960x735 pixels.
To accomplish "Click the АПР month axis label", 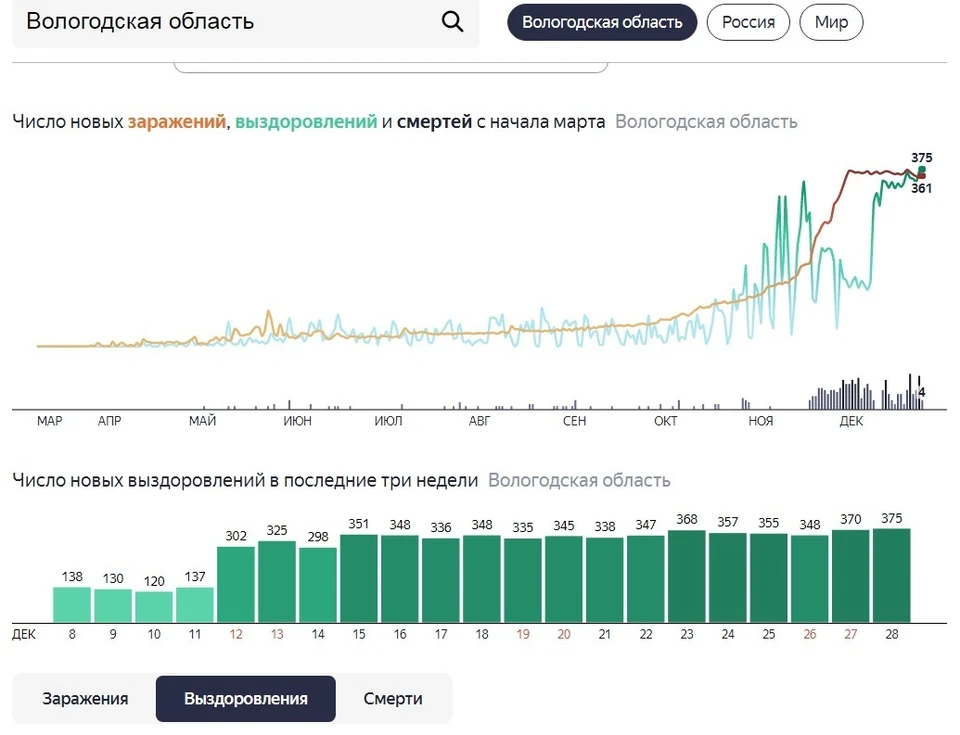I will point(110,421).
